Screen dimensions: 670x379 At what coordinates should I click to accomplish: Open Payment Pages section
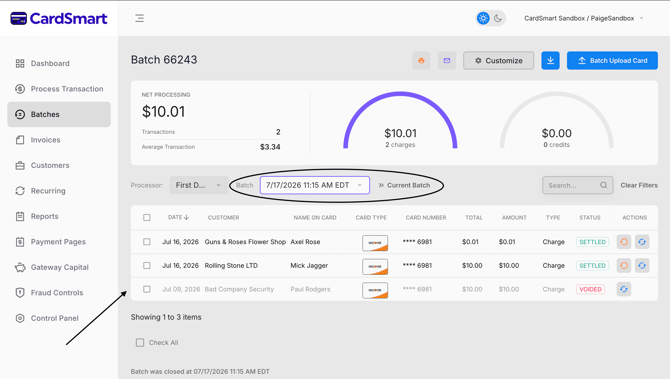tap(59, 242)
